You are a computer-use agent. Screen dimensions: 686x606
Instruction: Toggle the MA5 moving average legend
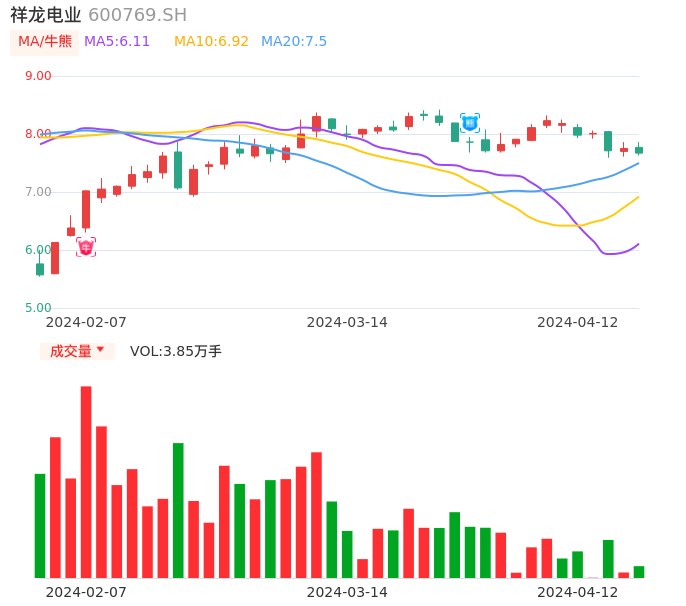point(117,42)
